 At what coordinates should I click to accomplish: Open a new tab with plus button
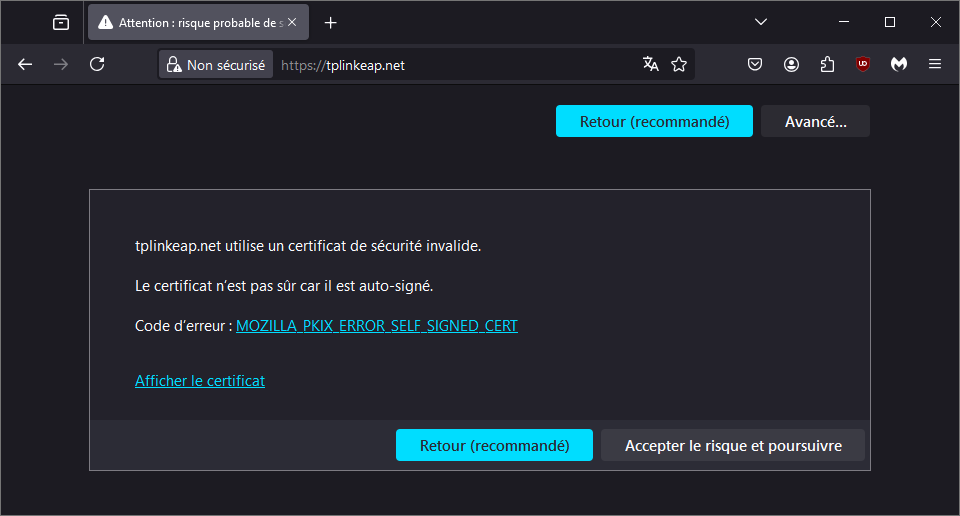click(331, 23)
